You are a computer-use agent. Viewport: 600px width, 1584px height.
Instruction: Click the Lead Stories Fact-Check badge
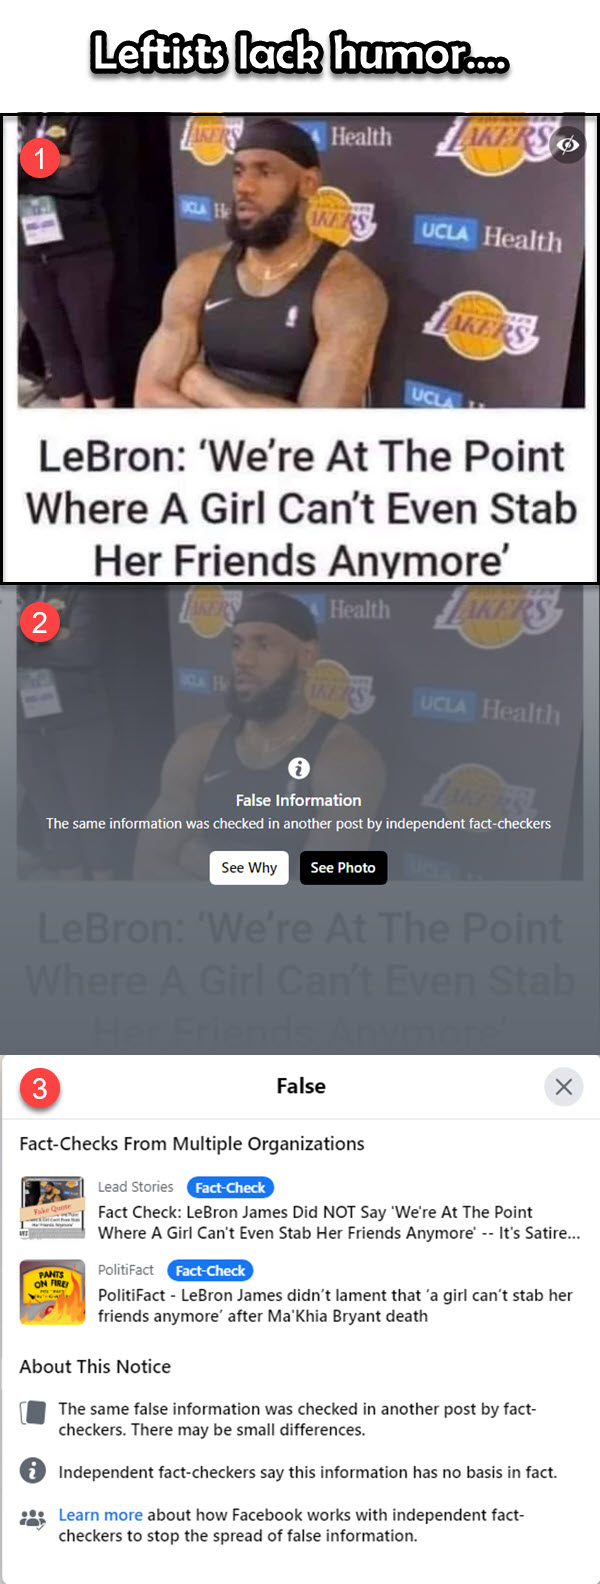coord(230,1188)
